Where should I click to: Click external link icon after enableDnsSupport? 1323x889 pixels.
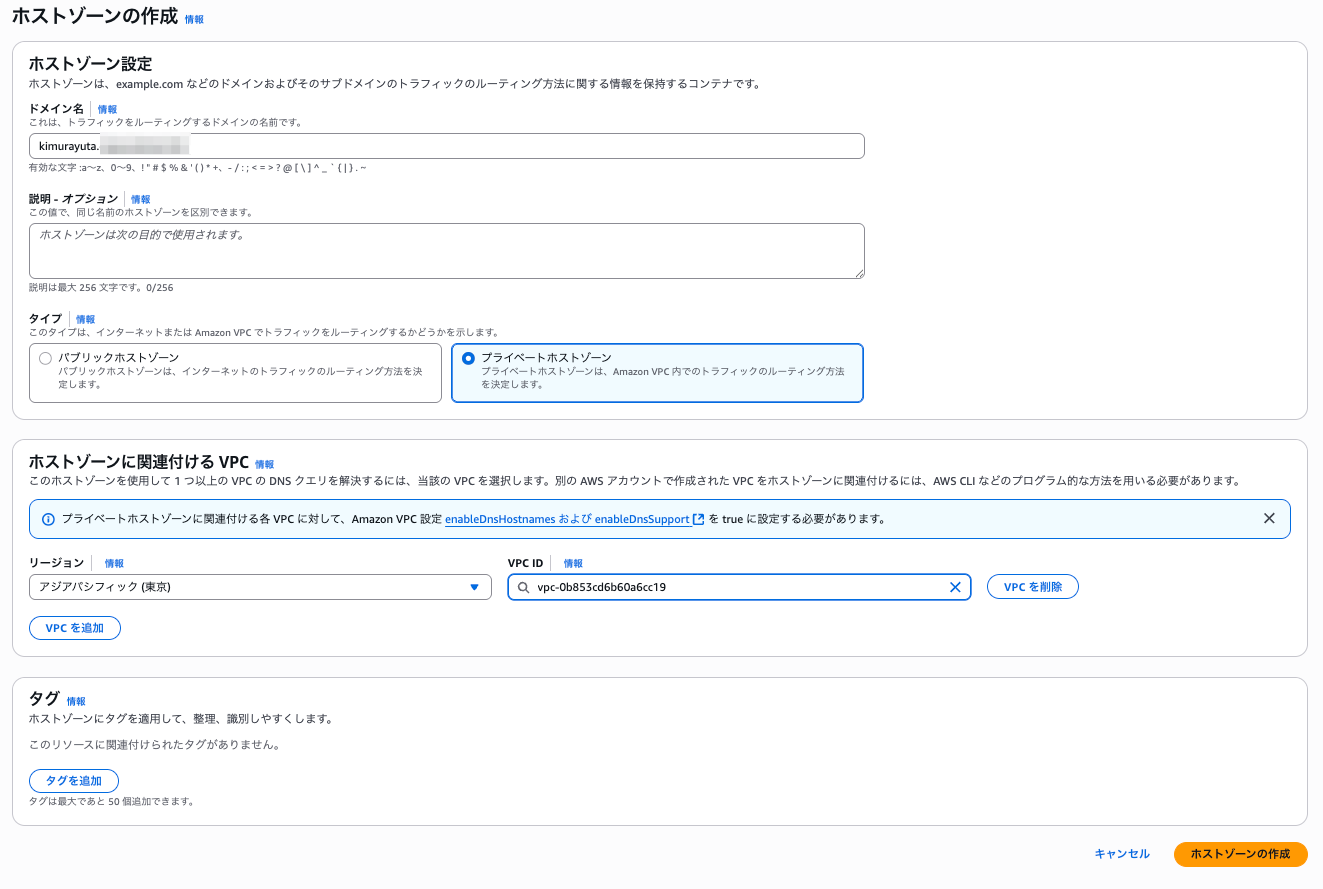pyautogui.click(x=698, y=519)
